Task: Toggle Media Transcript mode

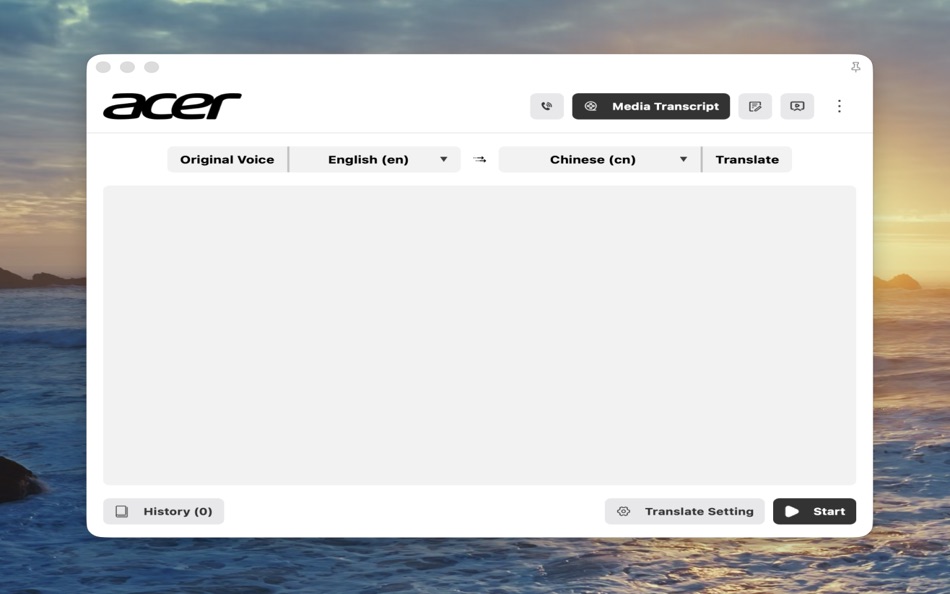Action: click(651, 106)
